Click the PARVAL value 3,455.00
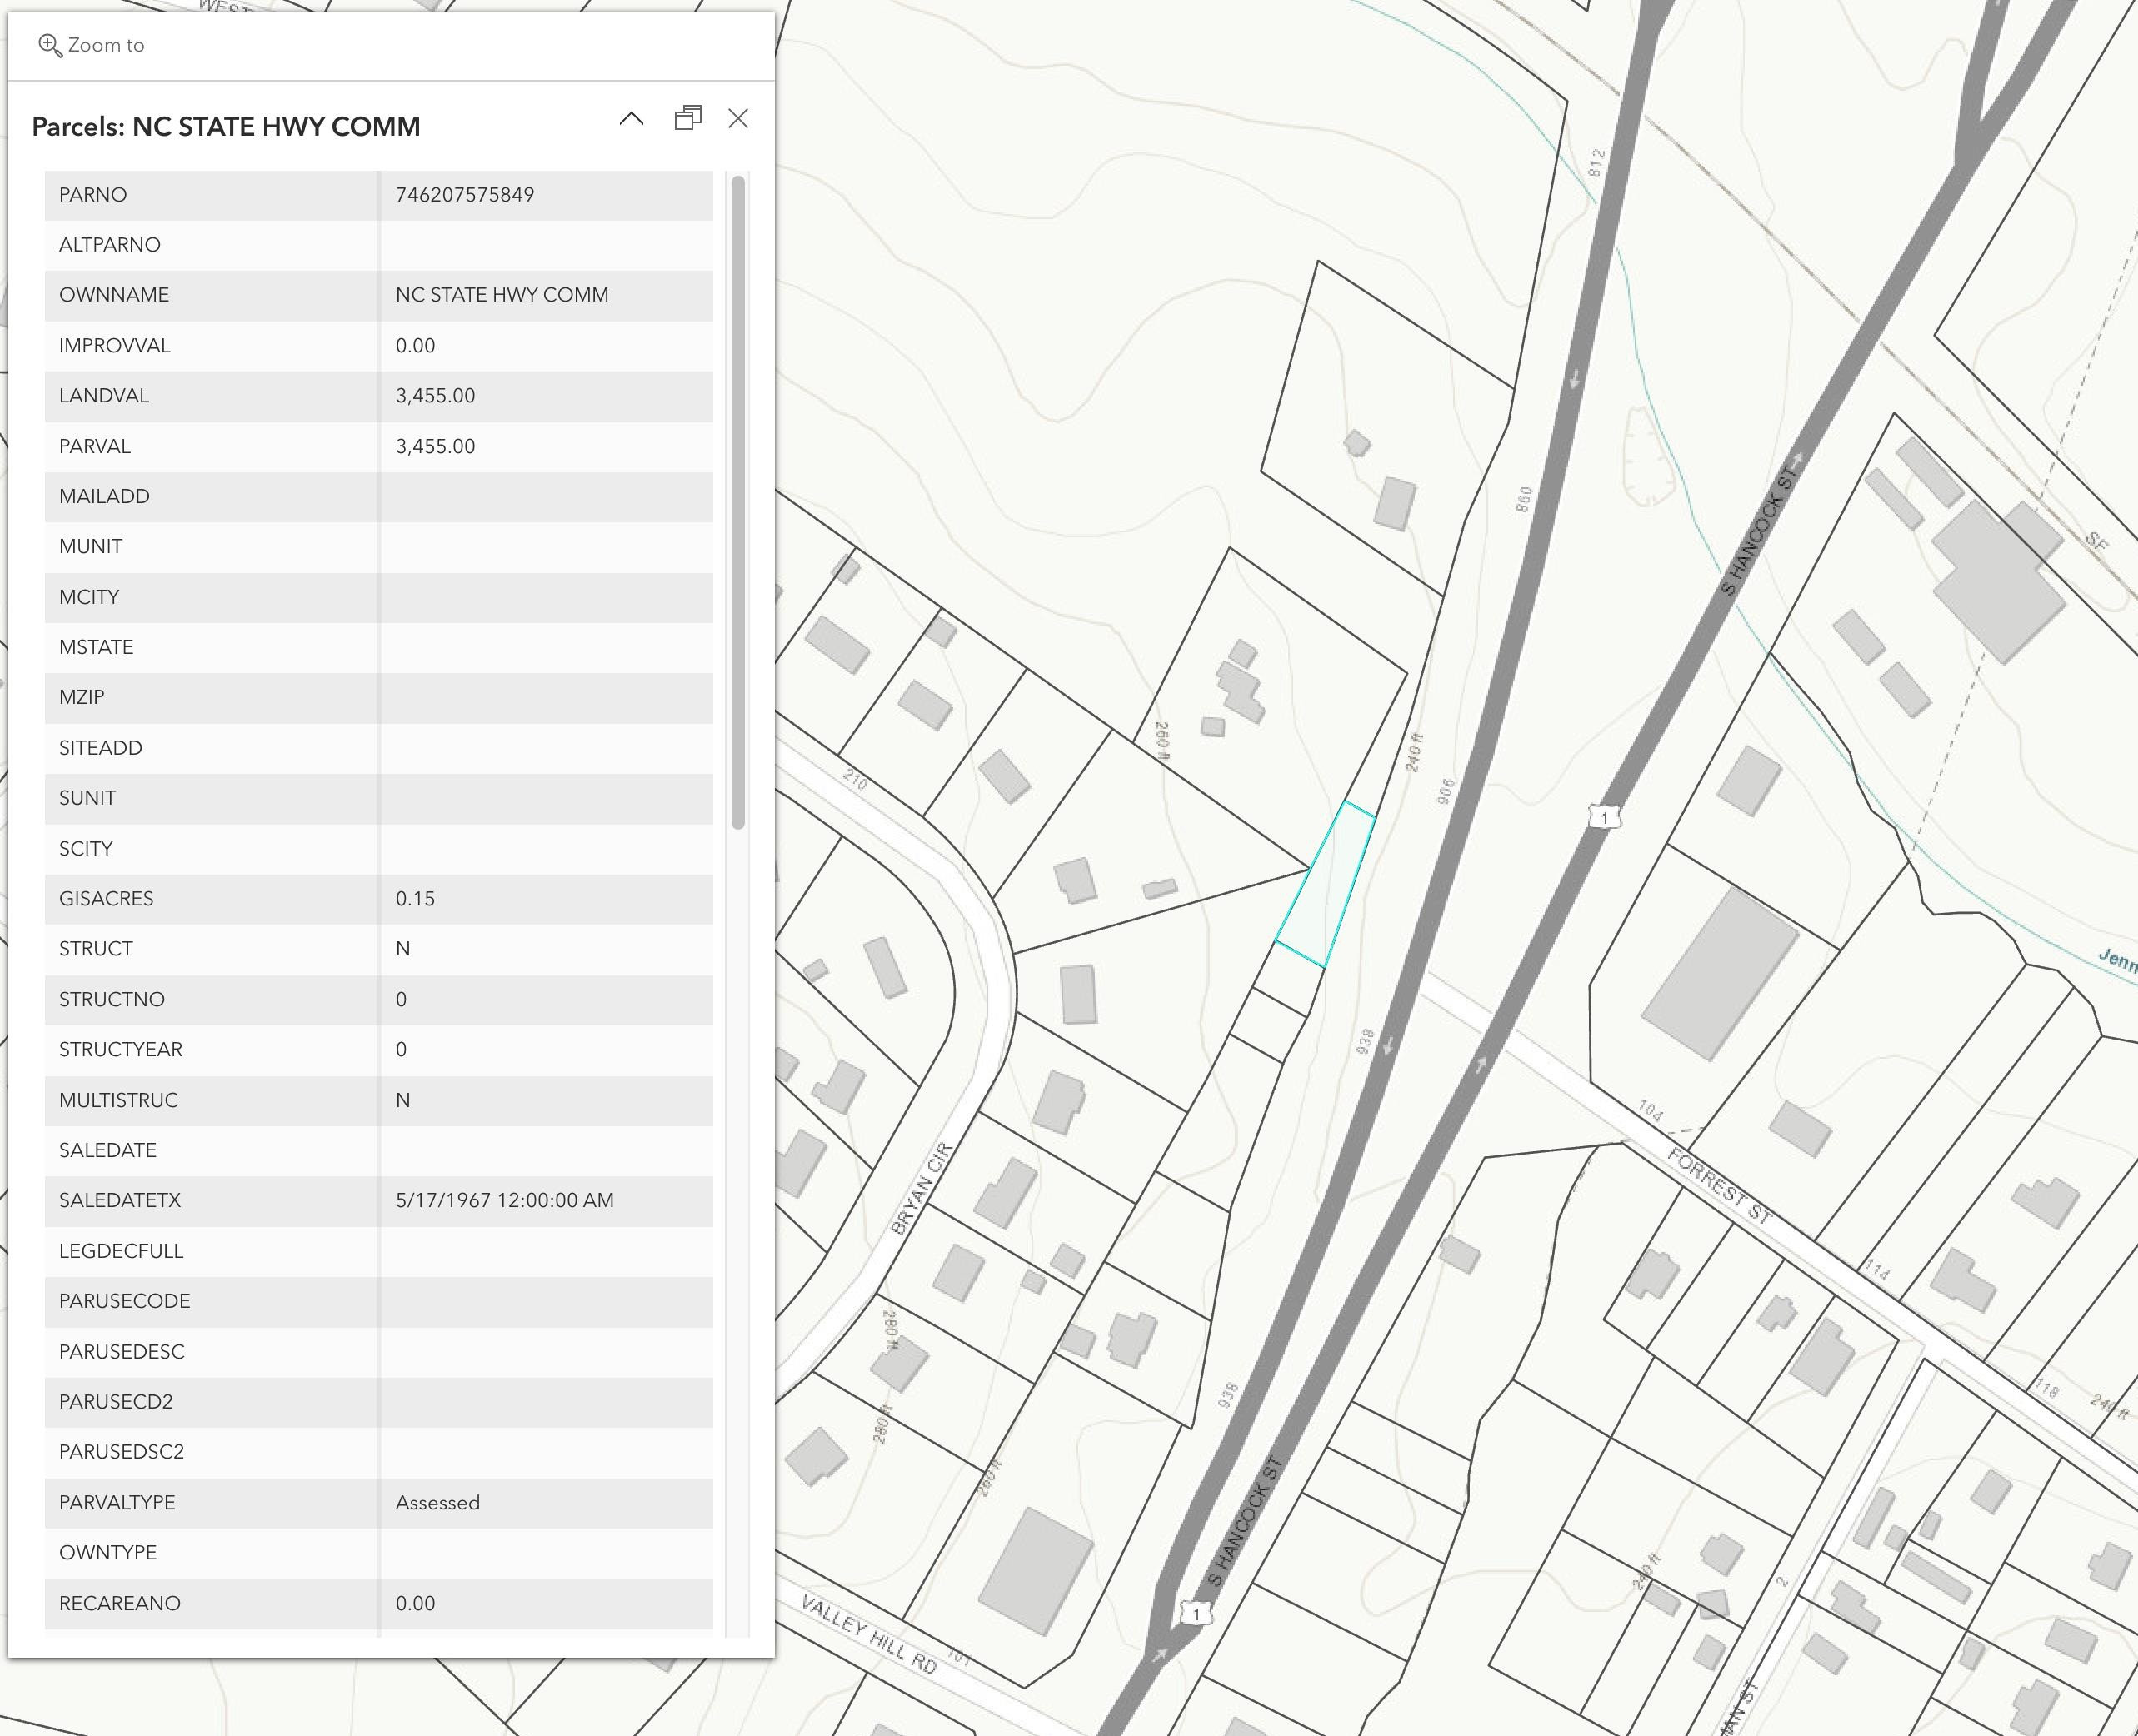Viewport: 2138px width, 1736px height. (x=435, y=446)
